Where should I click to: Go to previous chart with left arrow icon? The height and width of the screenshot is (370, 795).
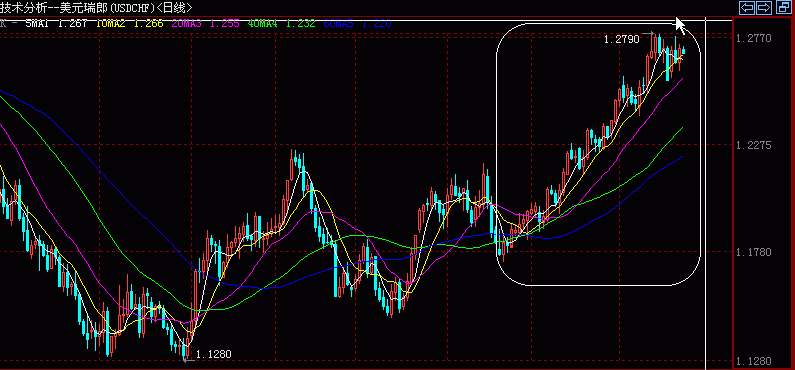[746, 7]
